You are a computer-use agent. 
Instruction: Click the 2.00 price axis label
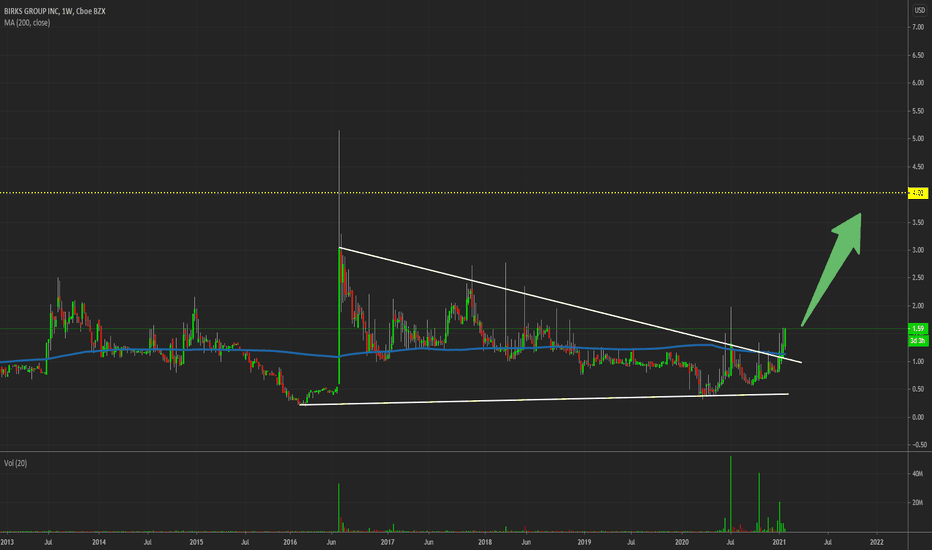(x=918, y=306)
